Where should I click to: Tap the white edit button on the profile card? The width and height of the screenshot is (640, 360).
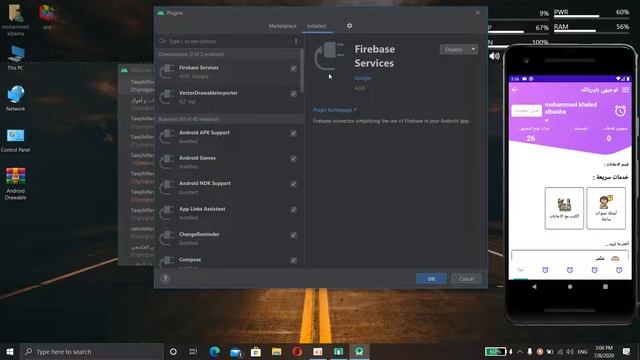(527, 111)
